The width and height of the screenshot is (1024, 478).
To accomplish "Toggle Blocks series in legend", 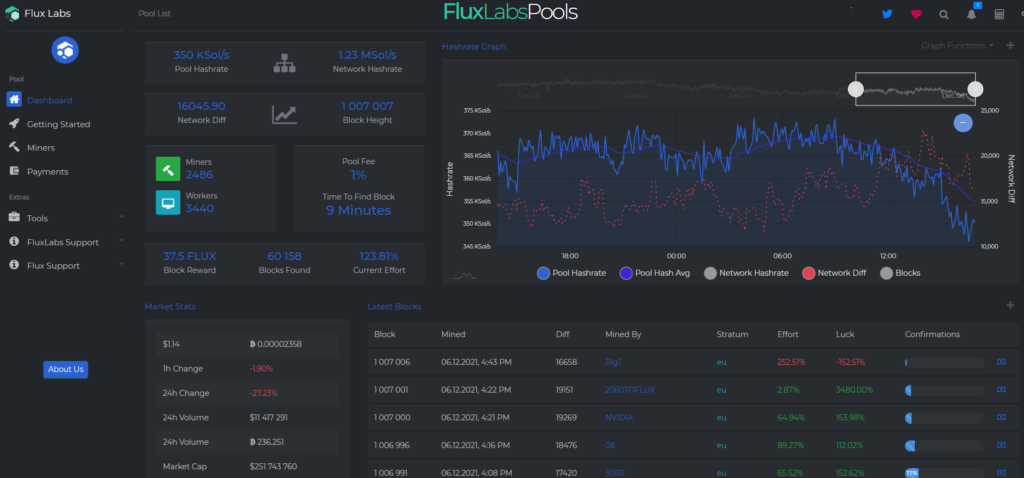I will click(x=901, y=273).
